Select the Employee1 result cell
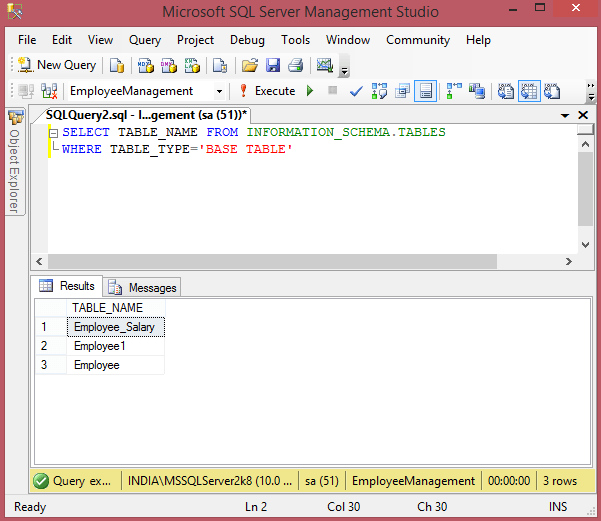 point(116,346)
